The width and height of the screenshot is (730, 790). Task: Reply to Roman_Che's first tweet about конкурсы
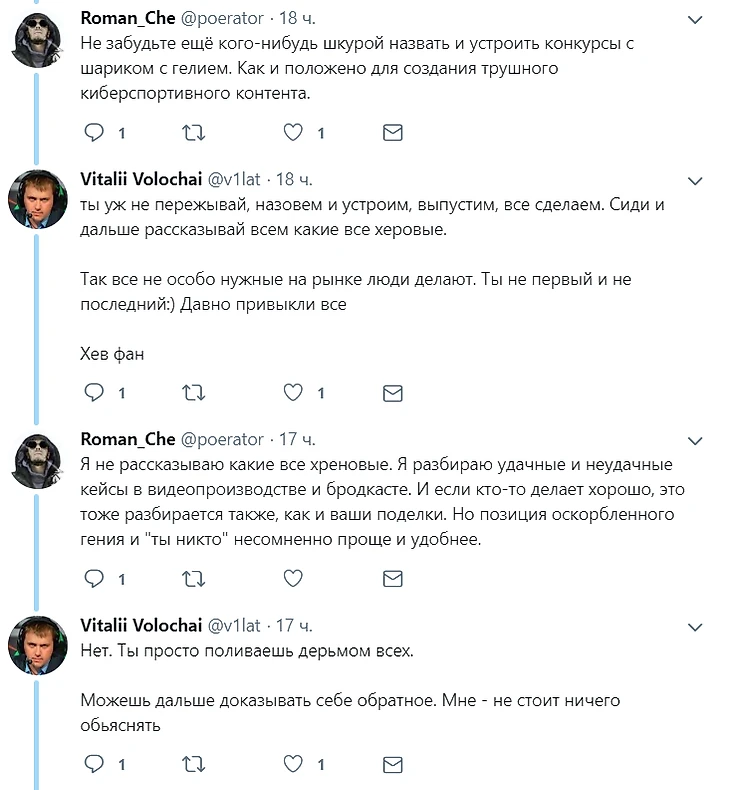point(94,133)
